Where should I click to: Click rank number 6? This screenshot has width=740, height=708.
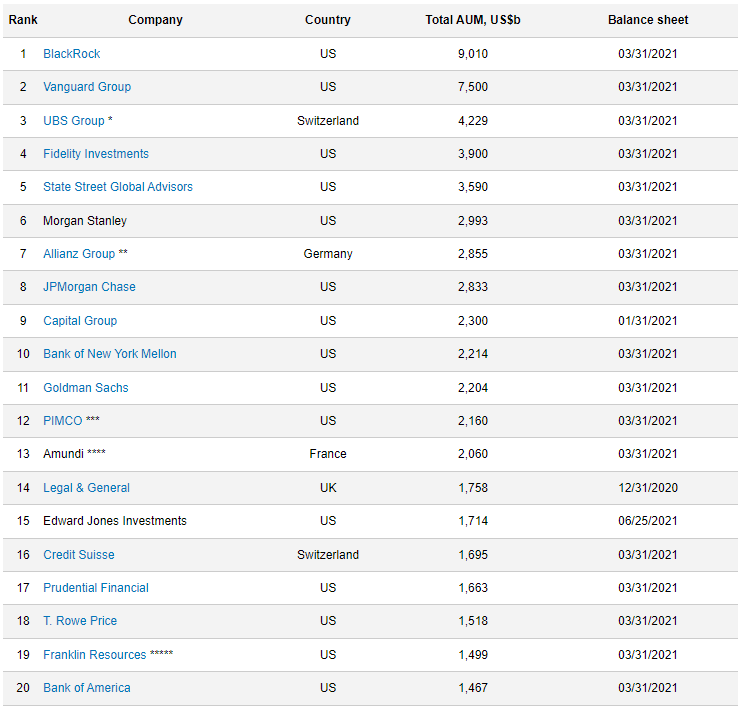[x=23, y=221]
